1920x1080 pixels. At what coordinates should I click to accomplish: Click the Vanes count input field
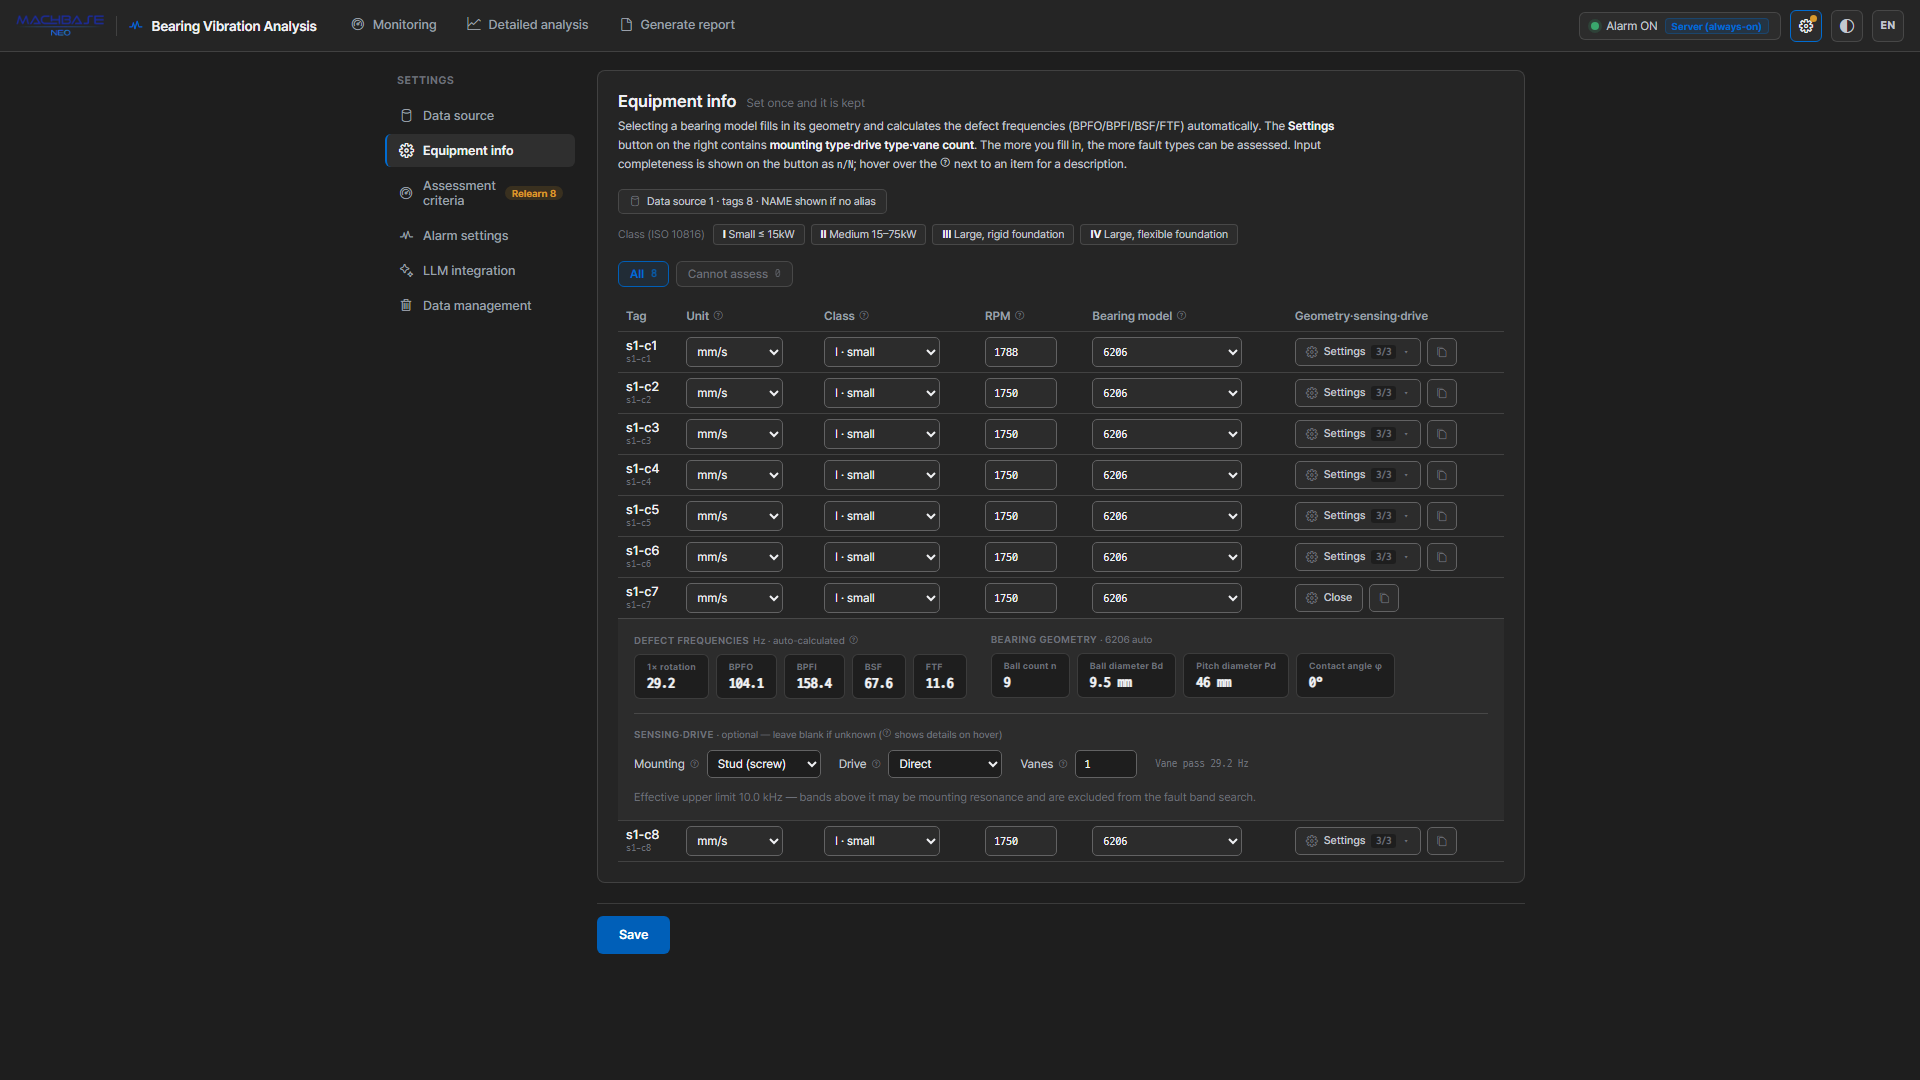tap(1105, 764)
